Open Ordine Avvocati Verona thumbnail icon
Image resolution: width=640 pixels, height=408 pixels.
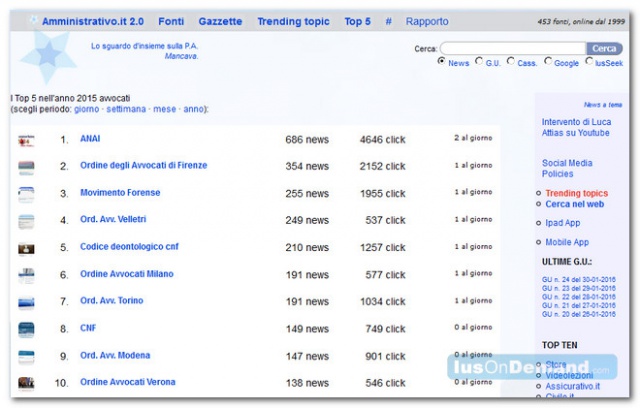[x=26, y=383]
